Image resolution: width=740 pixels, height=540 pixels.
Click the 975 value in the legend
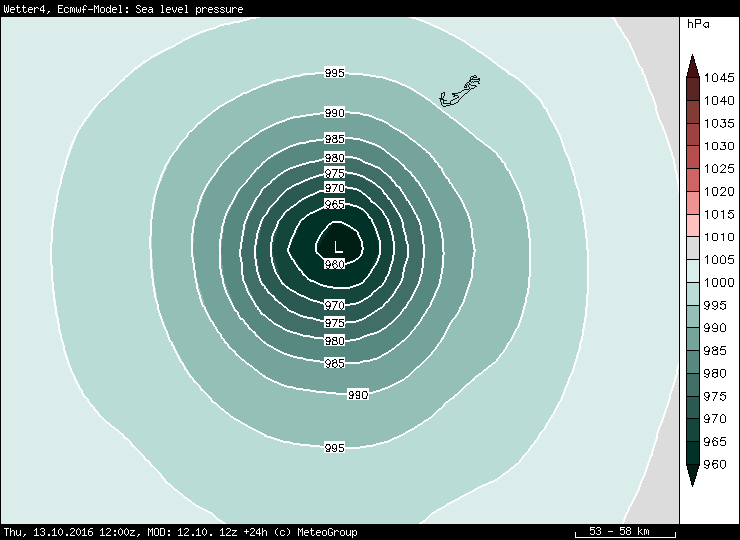click(x=715, y=396)
